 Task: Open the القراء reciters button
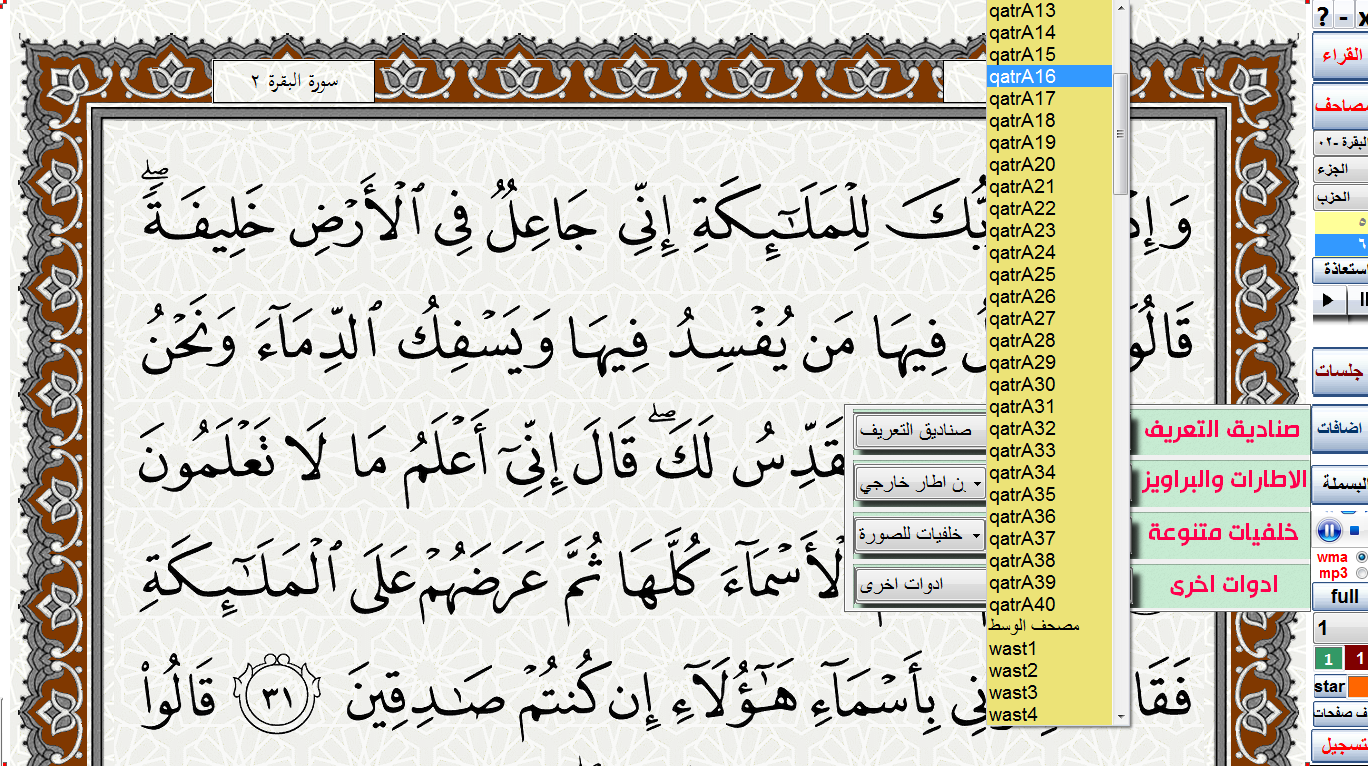pos(1341,56)
